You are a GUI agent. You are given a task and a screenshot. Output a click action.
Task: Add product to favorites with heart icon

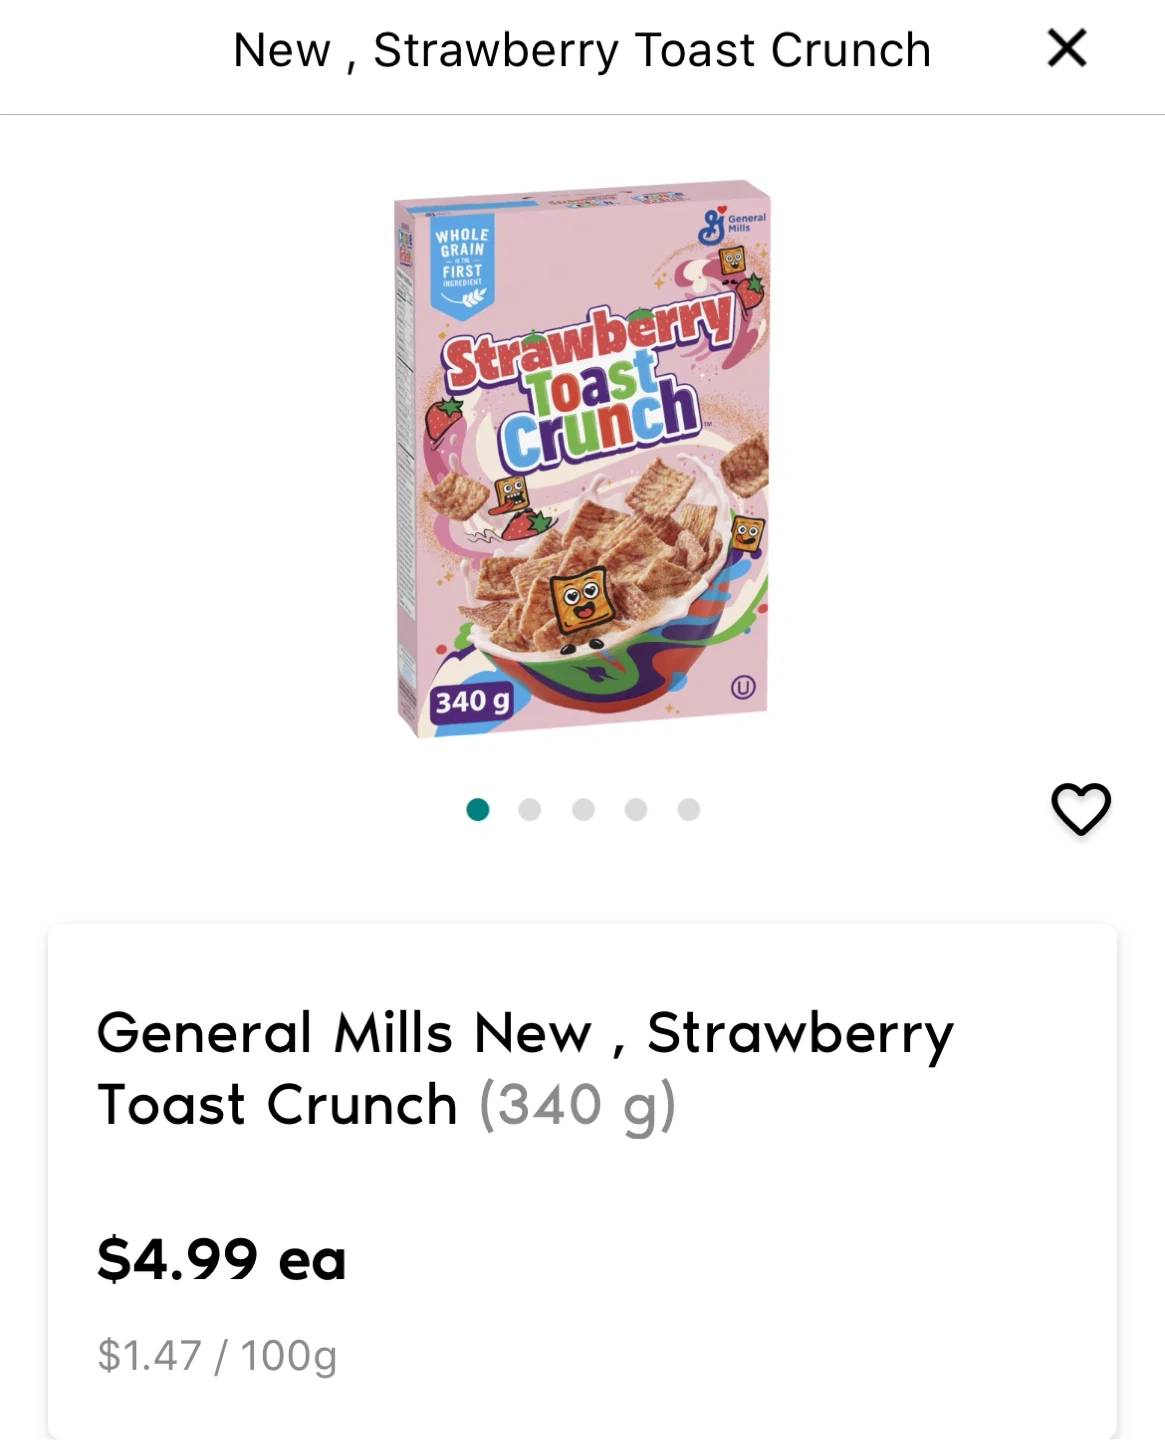pyautogui.click(x=1080, y=808)
